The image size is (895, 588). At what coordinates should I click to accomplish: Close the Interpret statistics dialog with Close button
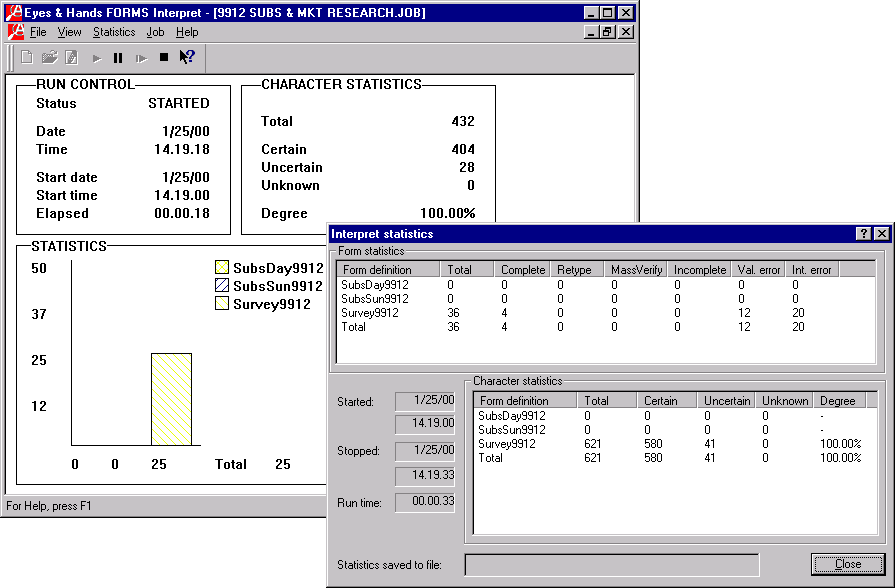847,564
